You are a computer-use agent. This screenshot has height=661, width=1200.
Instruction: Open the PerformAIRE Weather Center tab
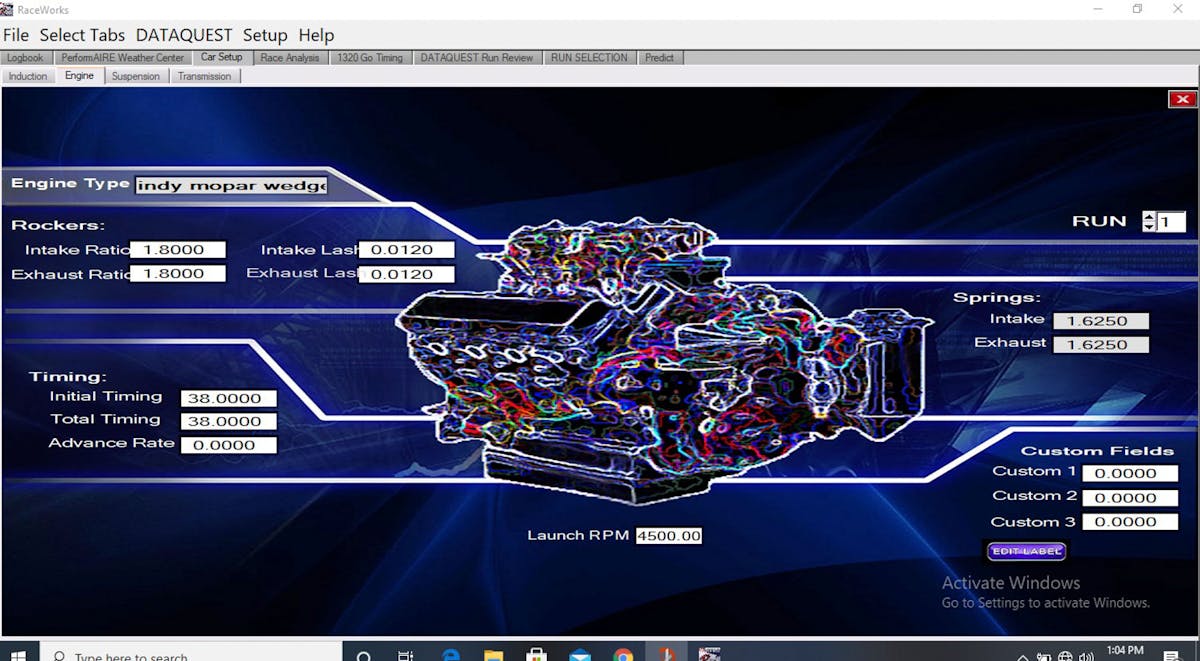[123, 58]
